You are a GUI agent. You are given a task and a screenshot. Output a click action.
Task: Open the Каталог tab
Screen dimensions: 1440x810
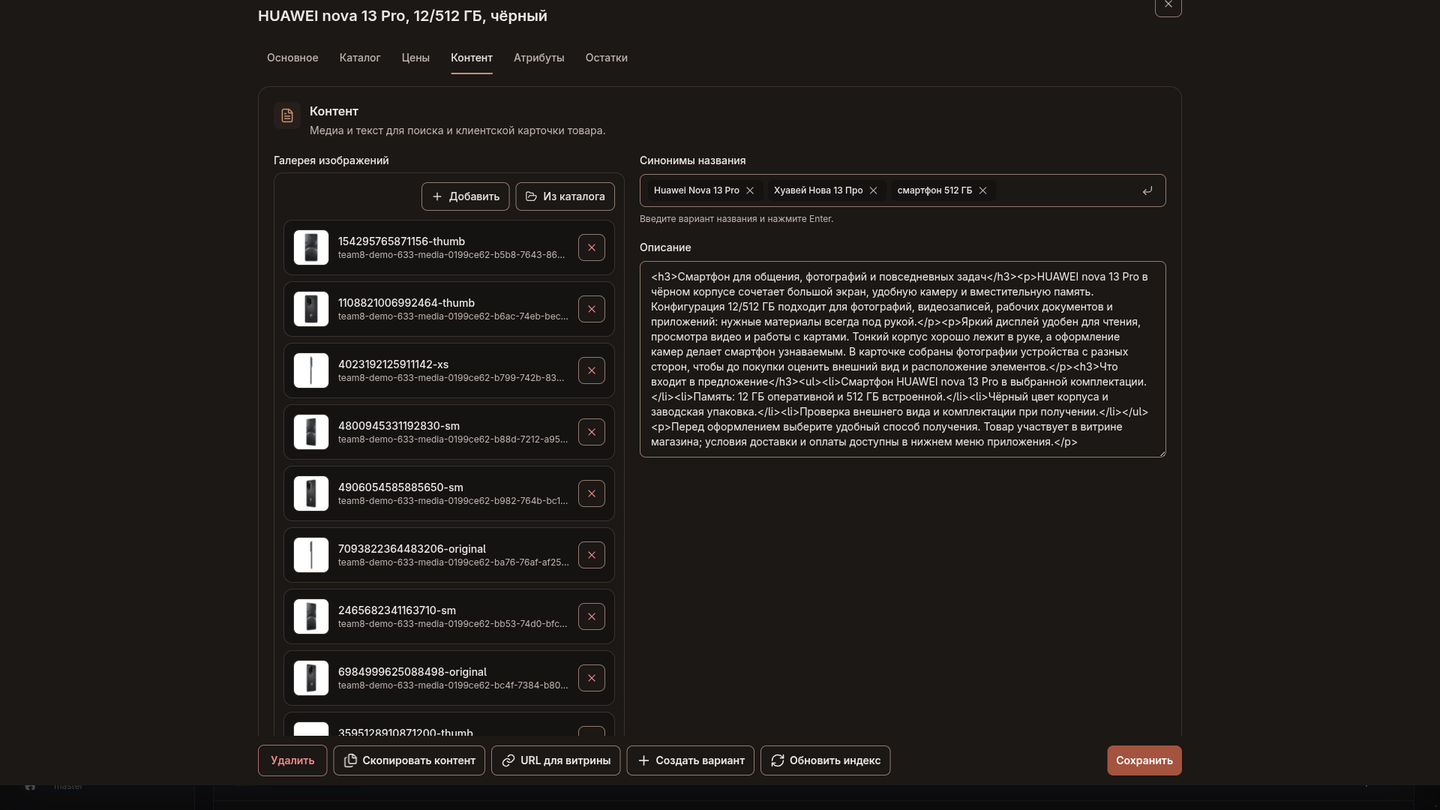click(x=360, y=58)
